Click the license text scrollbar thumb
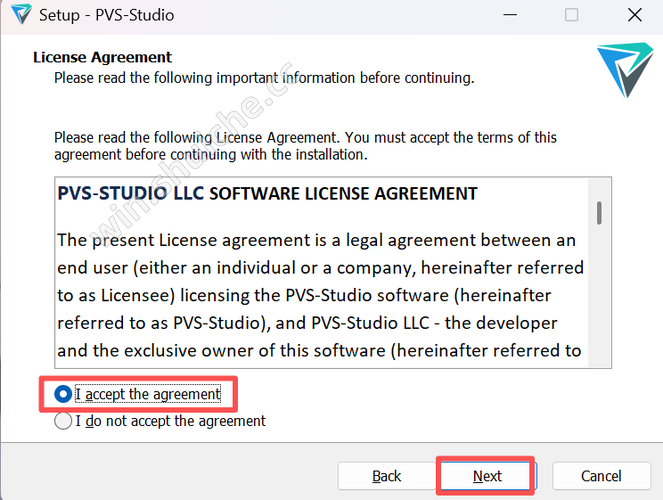The image size is (663, 500). coord(599,212)
